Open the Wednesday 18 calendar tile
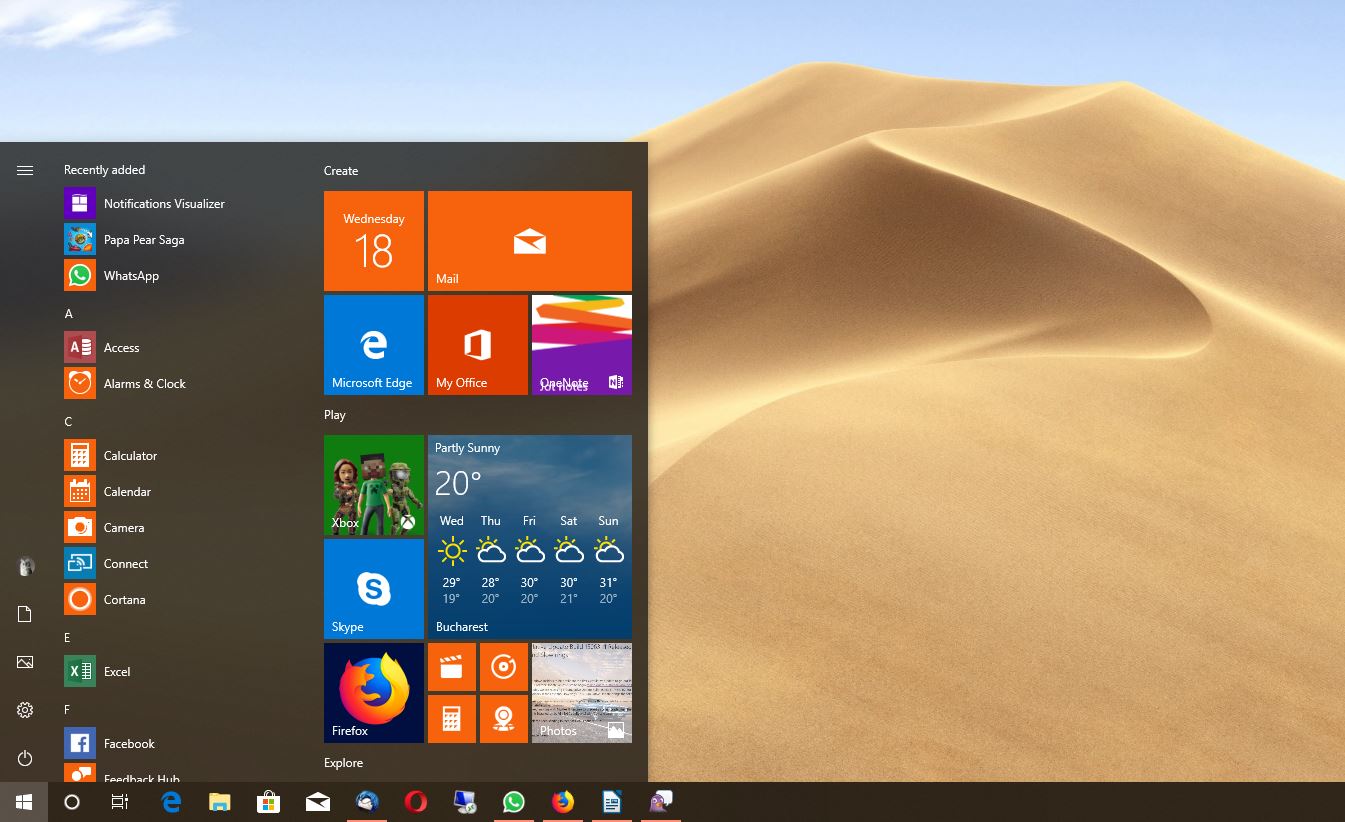The image size is (1345, 822). coord(374,241)
